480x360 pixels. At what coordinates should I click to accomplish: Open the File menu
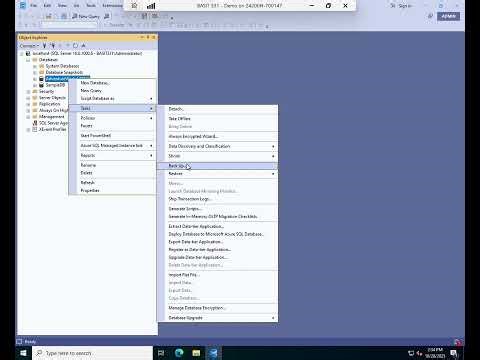(x=34, y=6)
